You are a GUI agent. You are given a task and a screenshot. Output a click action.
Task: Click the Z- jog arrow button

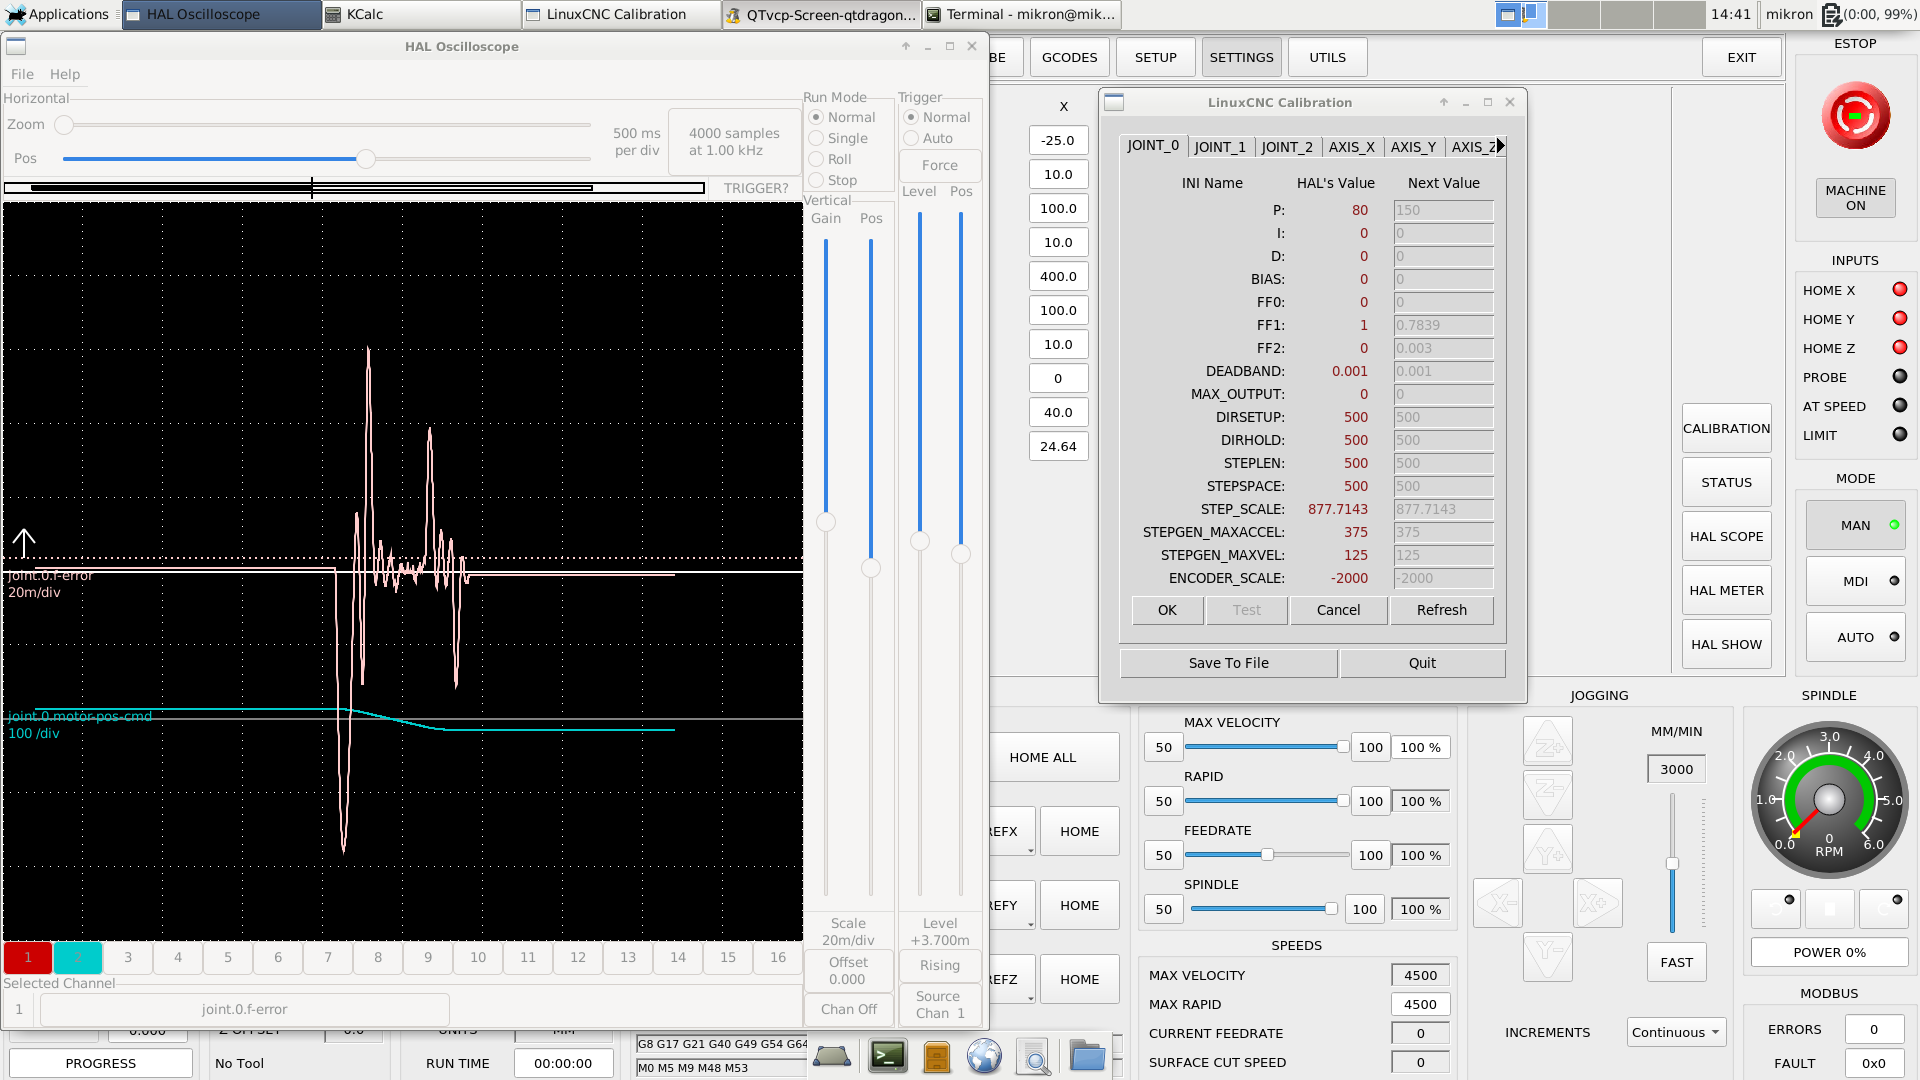coord(1548,795)
